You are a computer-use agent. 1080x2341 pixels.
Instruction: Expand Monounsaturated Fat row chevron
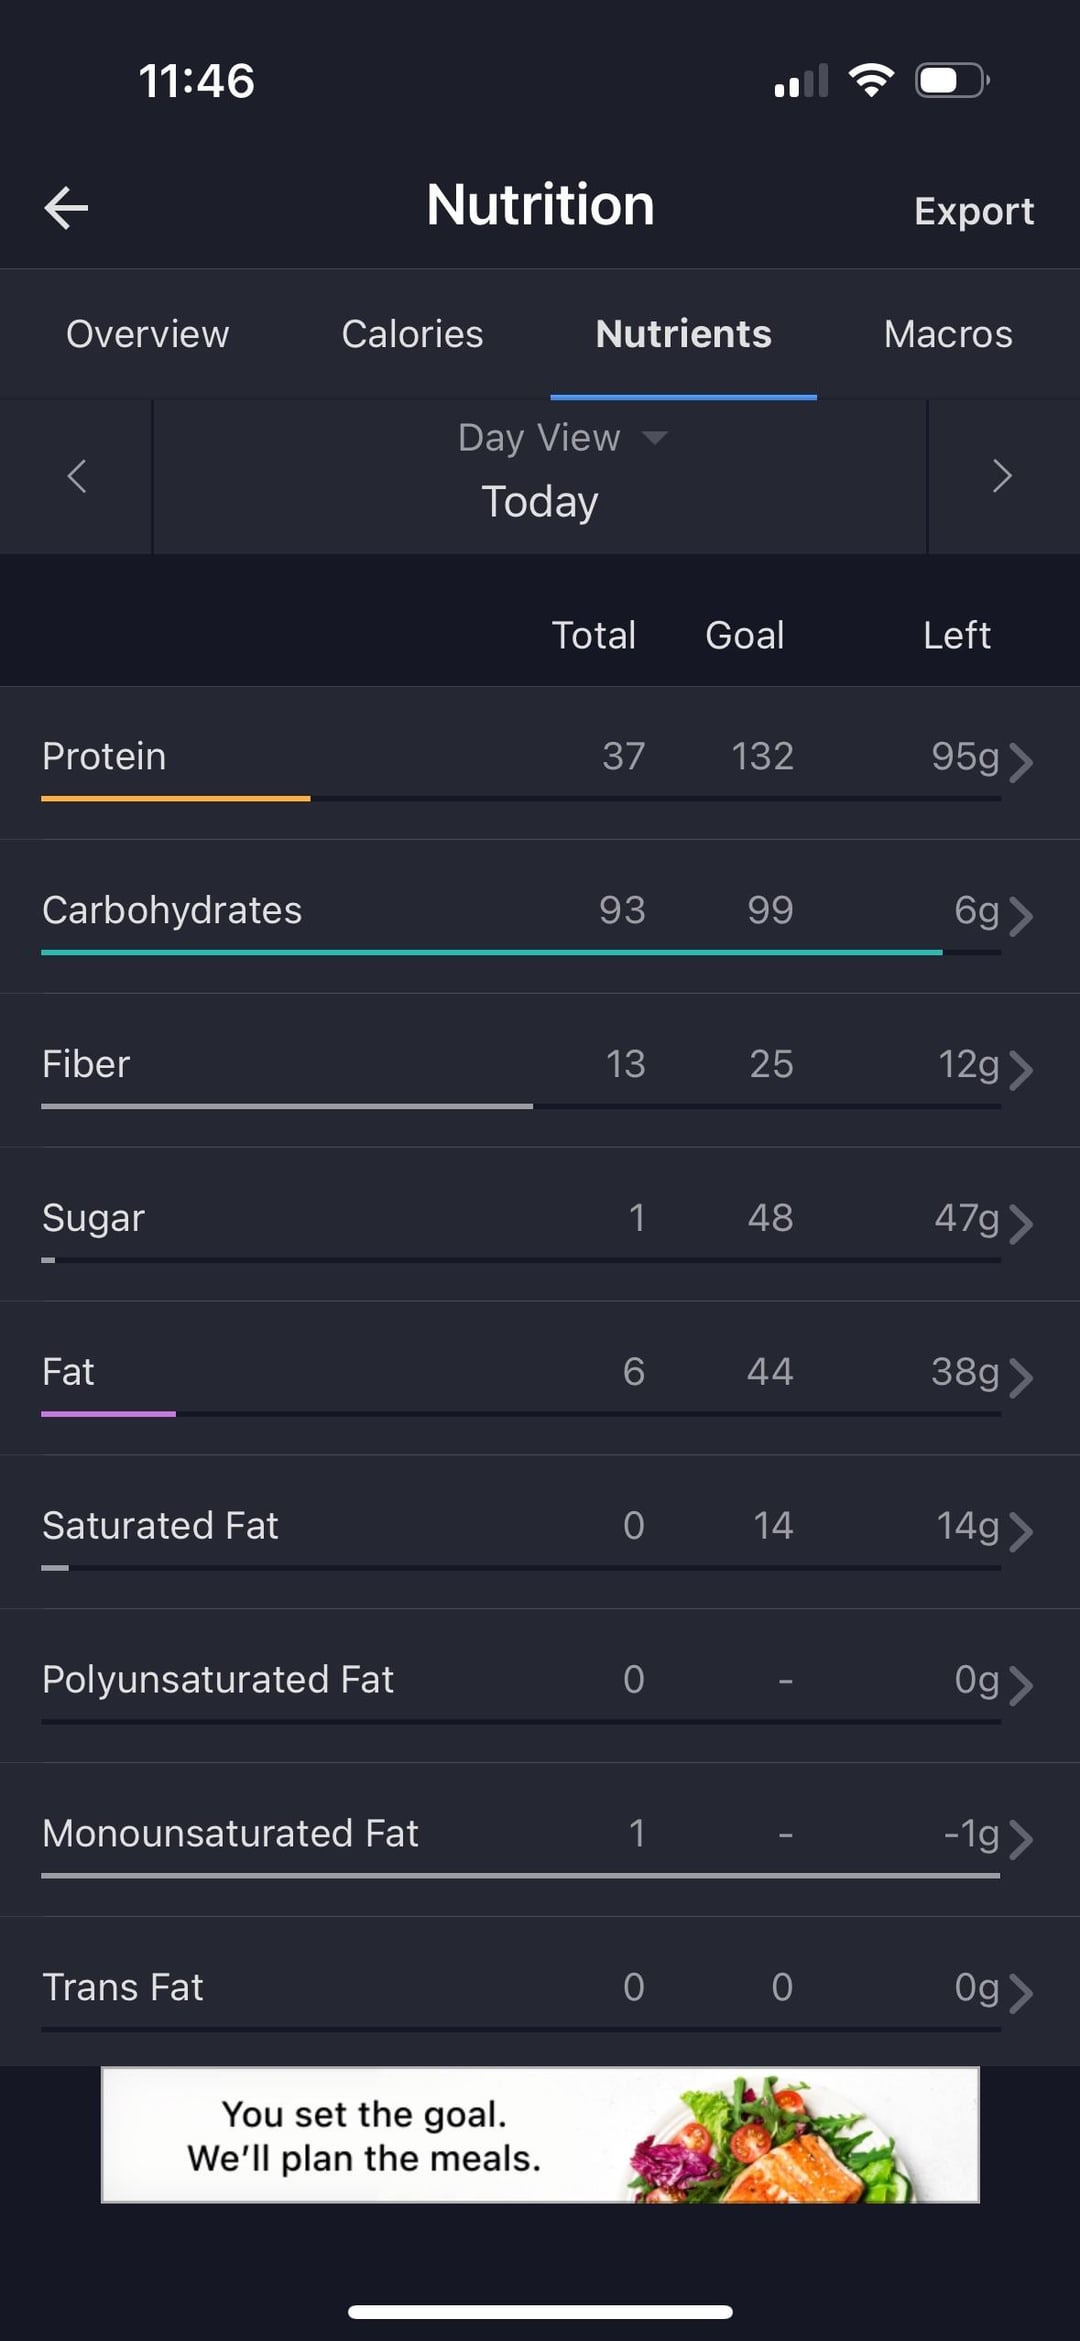point(1020,1840)
